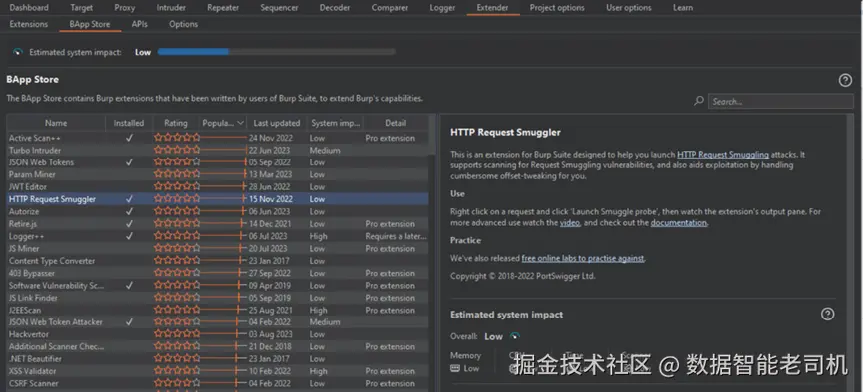Open the Learn tab
The image size is (863, 392).
click(x=682, y=8)
